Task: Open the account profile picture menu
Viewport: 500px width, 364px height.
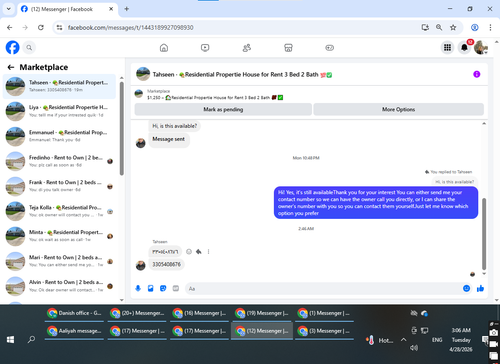Action: pos(481,48)
